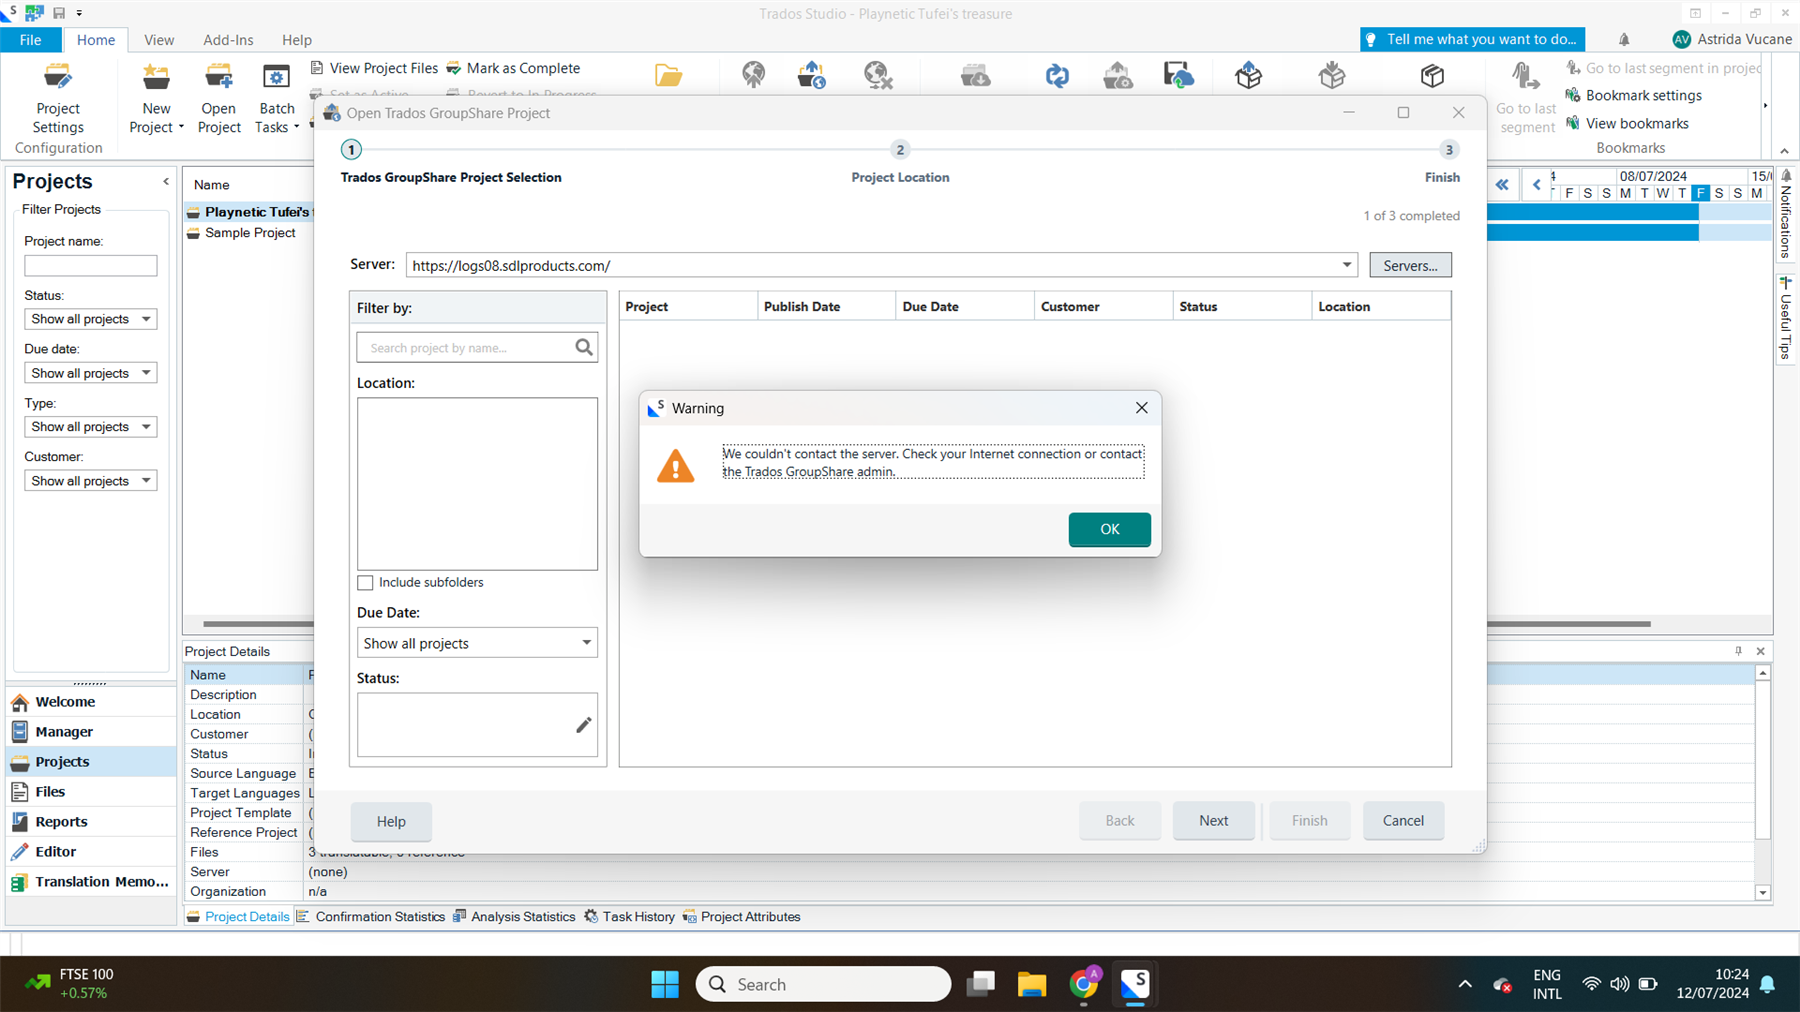The image size is (1800, 1012).
Task: Open the Reports view in navigation
Action: pyautogui.click(x=90, y=822)
